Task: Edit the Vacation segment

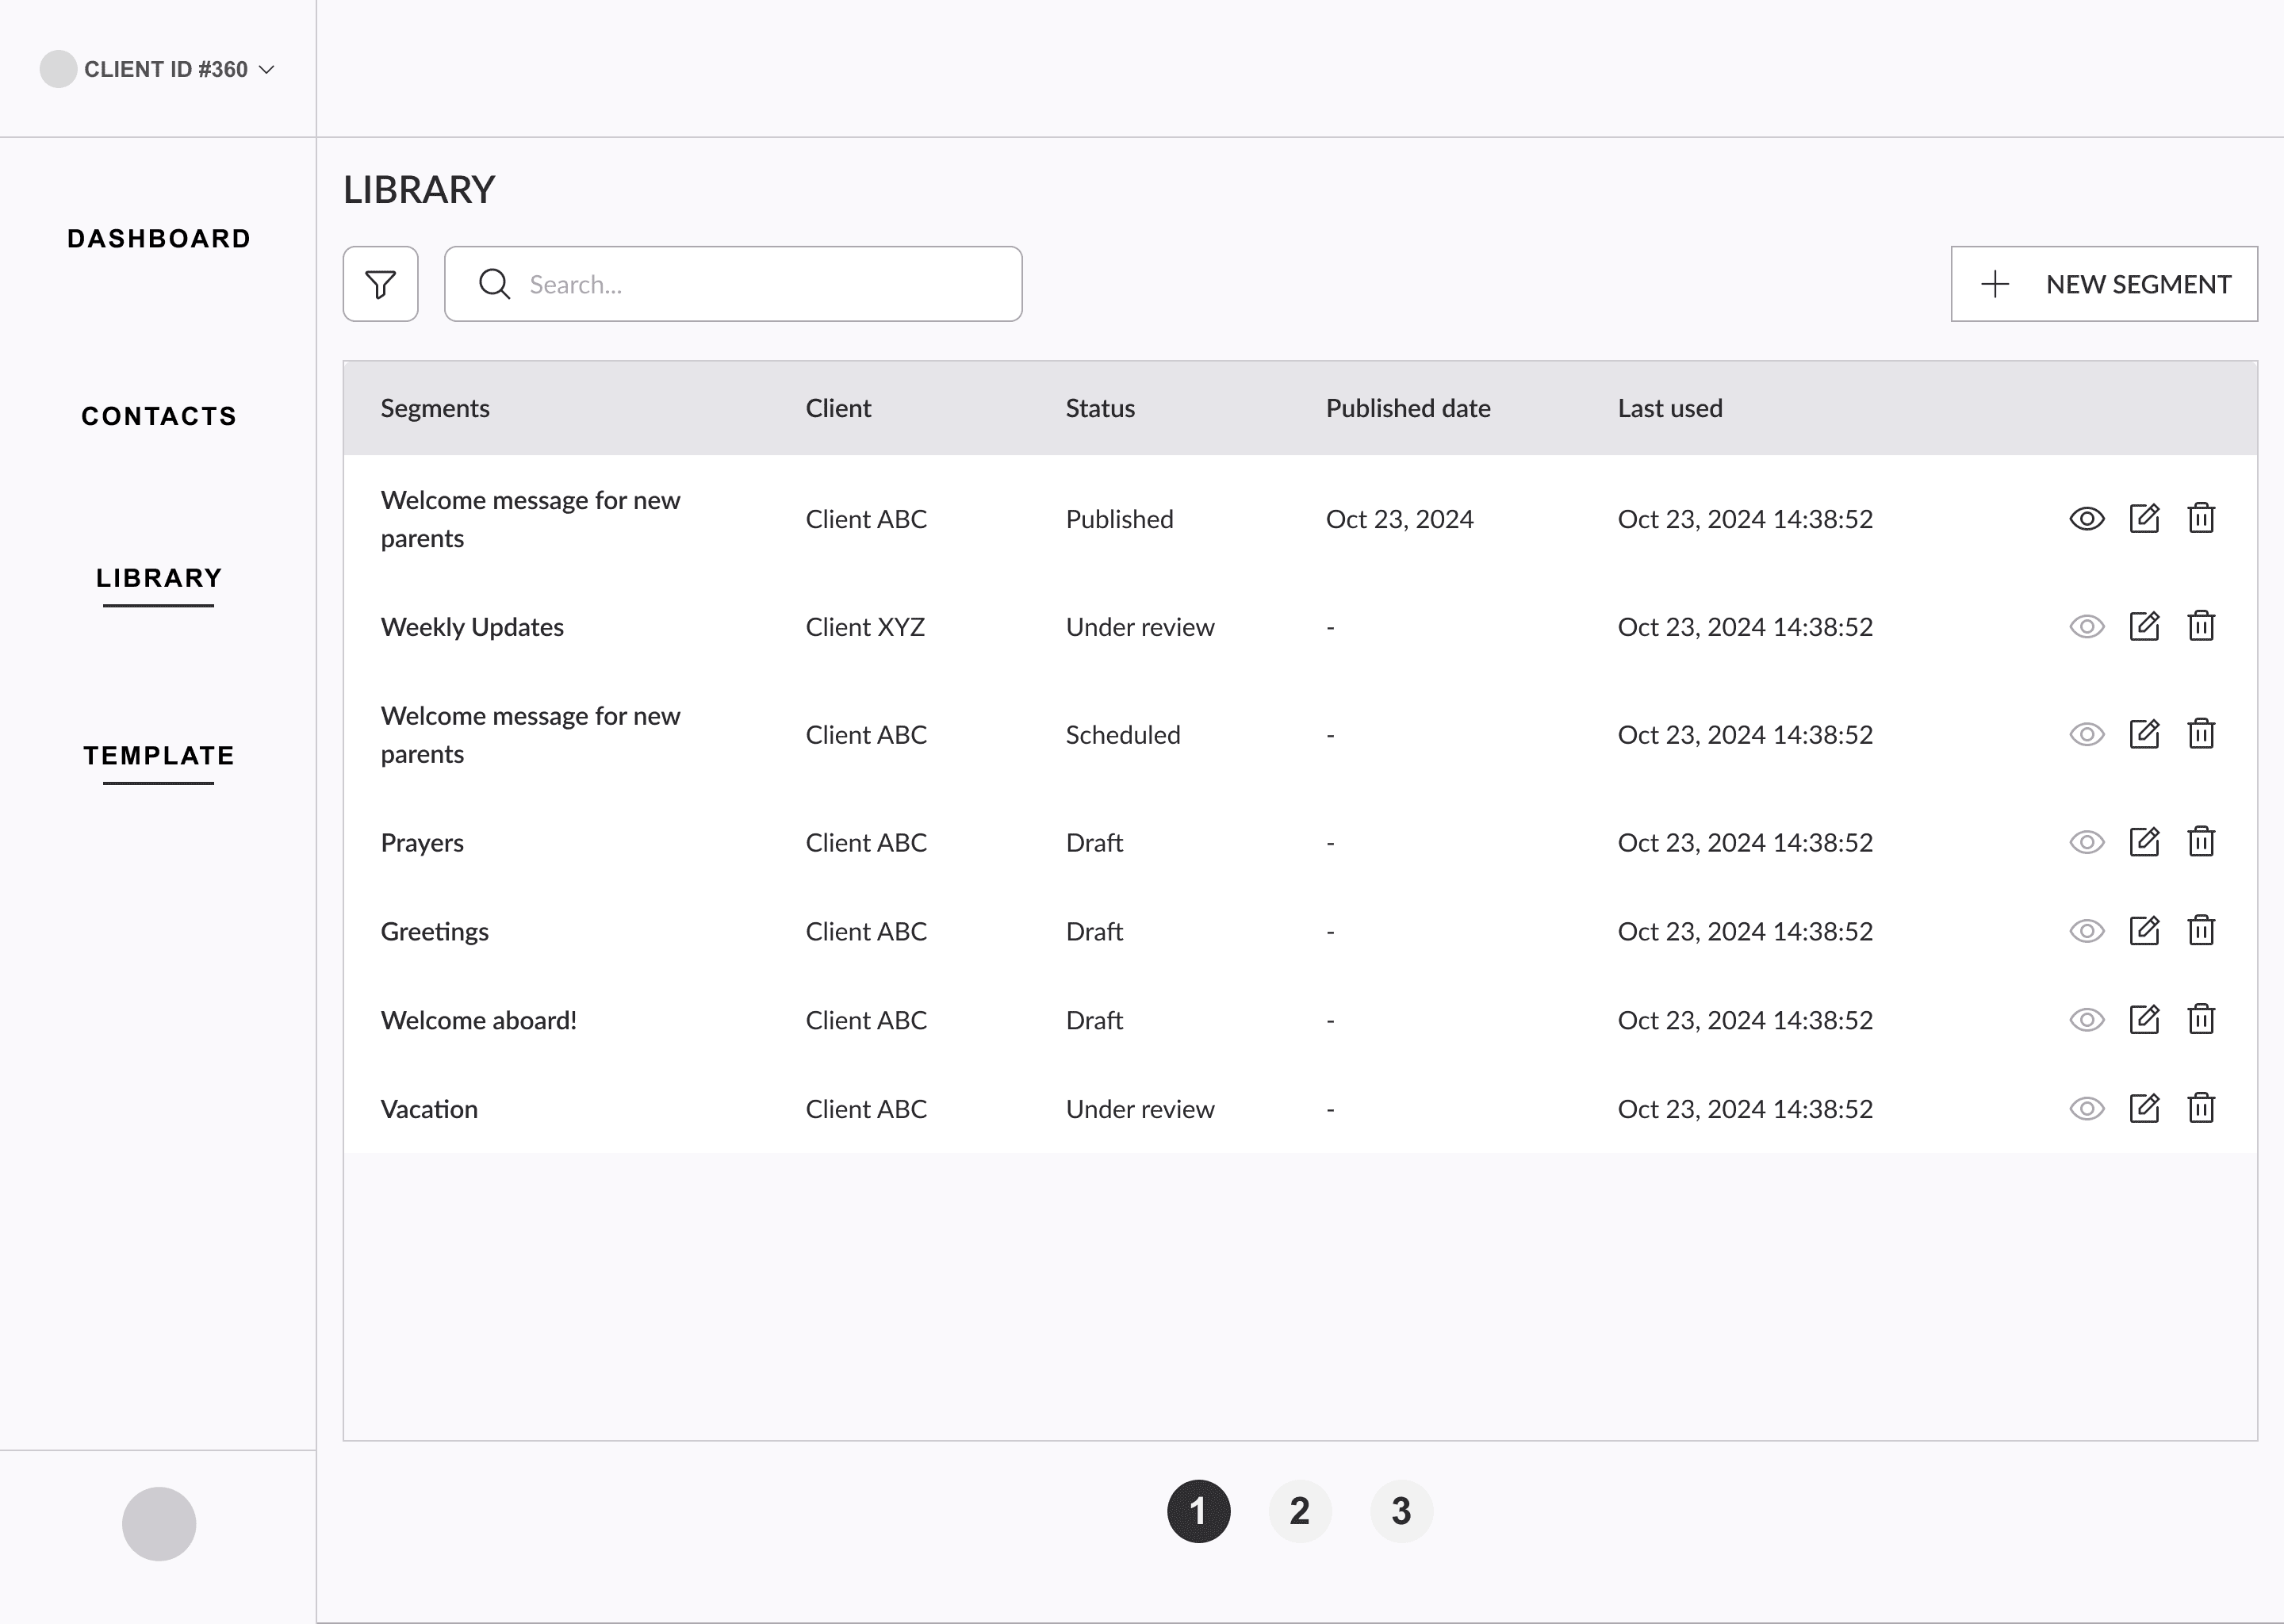Action: point(2144,1108)
